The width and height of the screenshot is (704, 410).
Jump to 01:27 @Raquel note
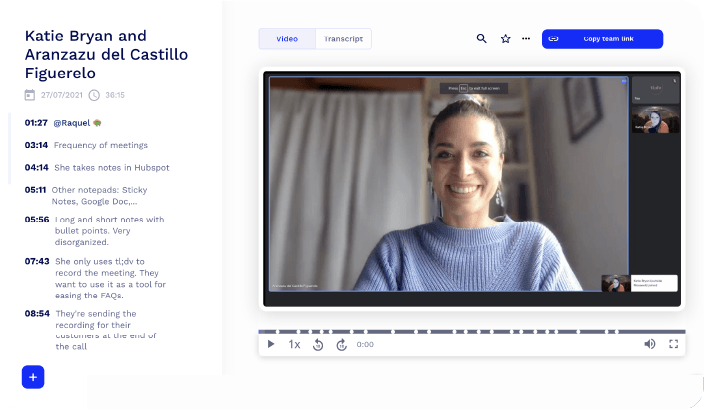36,123
